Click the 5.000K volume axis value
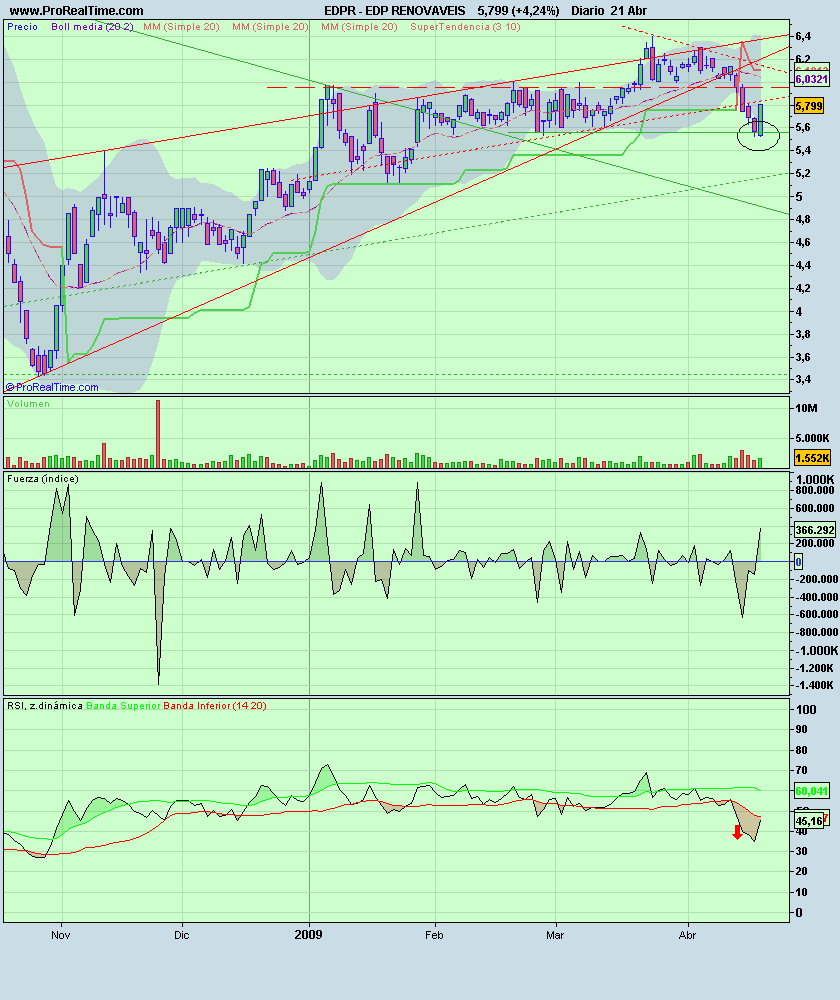This screenshot has width=840, height=1000. [811, 438]
